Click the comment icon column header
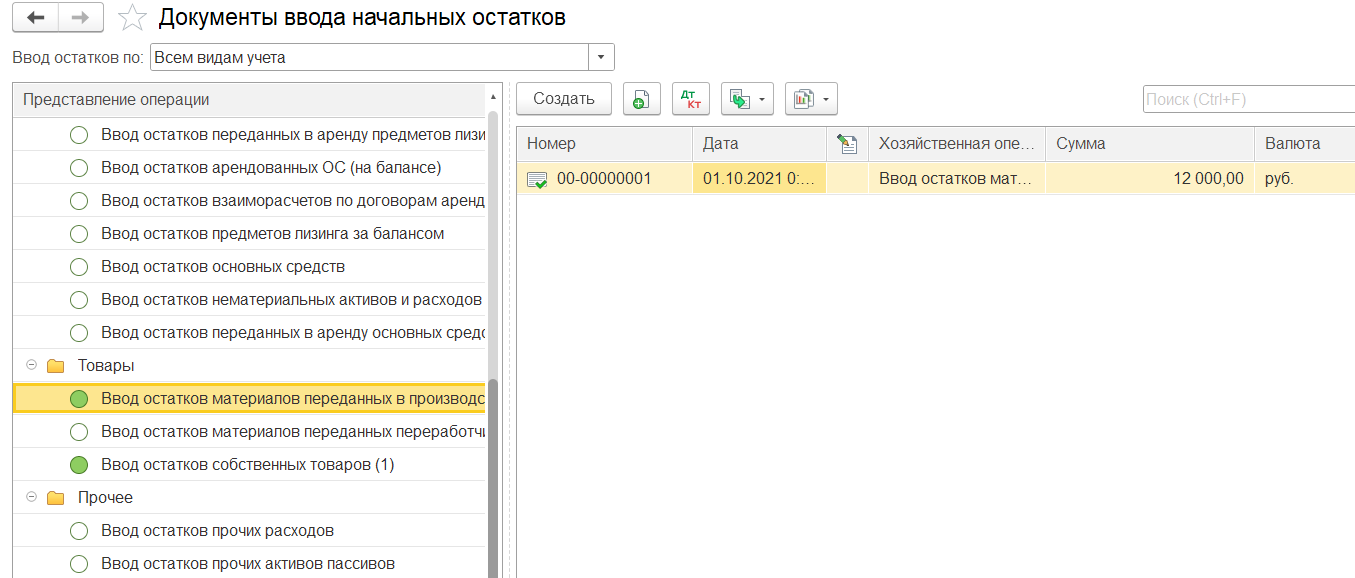Image resolution: width=1355 pixels, height=578 pixels. (x=847, y=144)
